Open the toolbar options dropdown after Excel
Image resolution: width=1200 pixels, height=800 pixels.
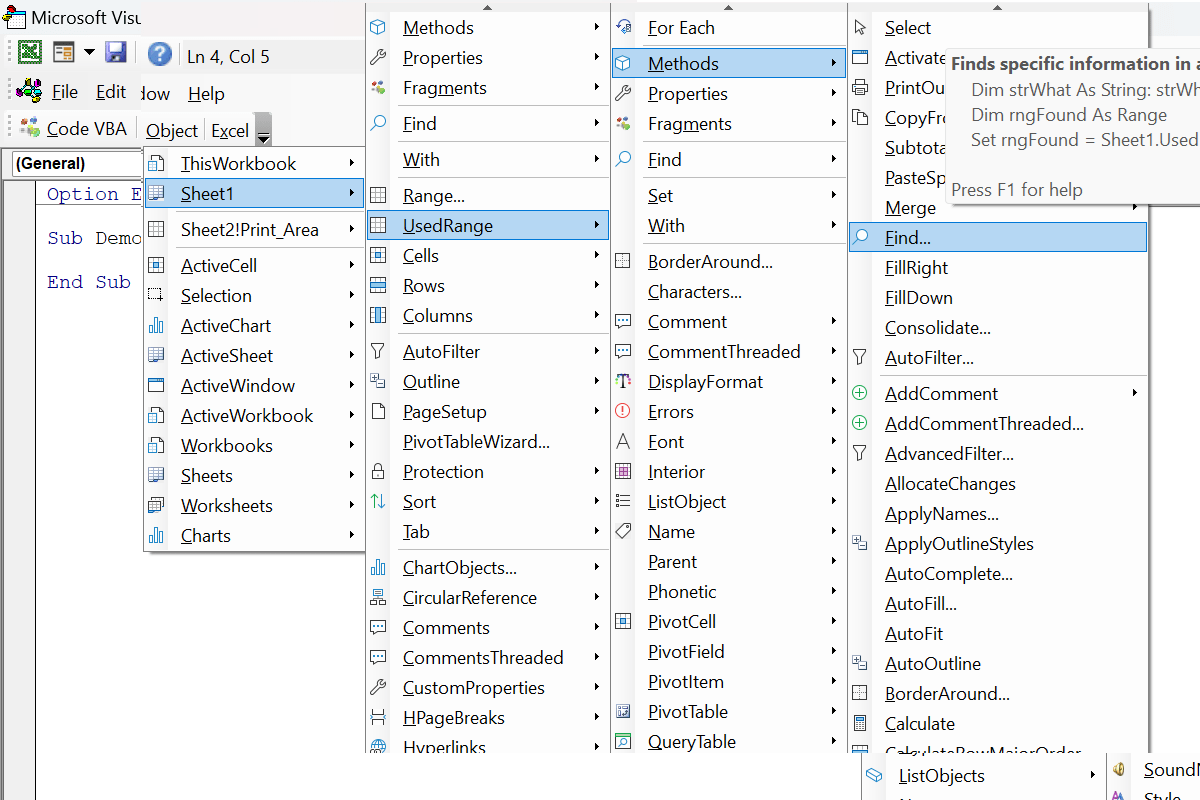pyautogui.click(x=263, y=130)
